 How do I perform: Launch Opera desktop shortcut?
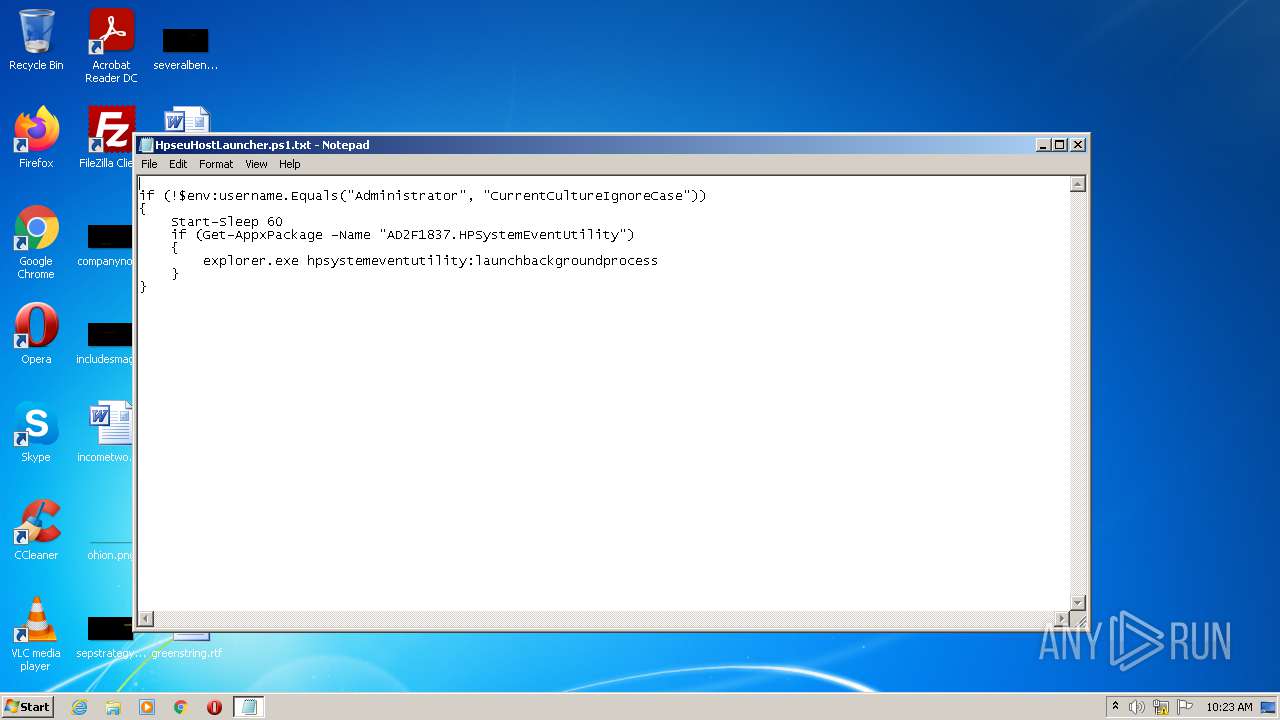[36, 333]
